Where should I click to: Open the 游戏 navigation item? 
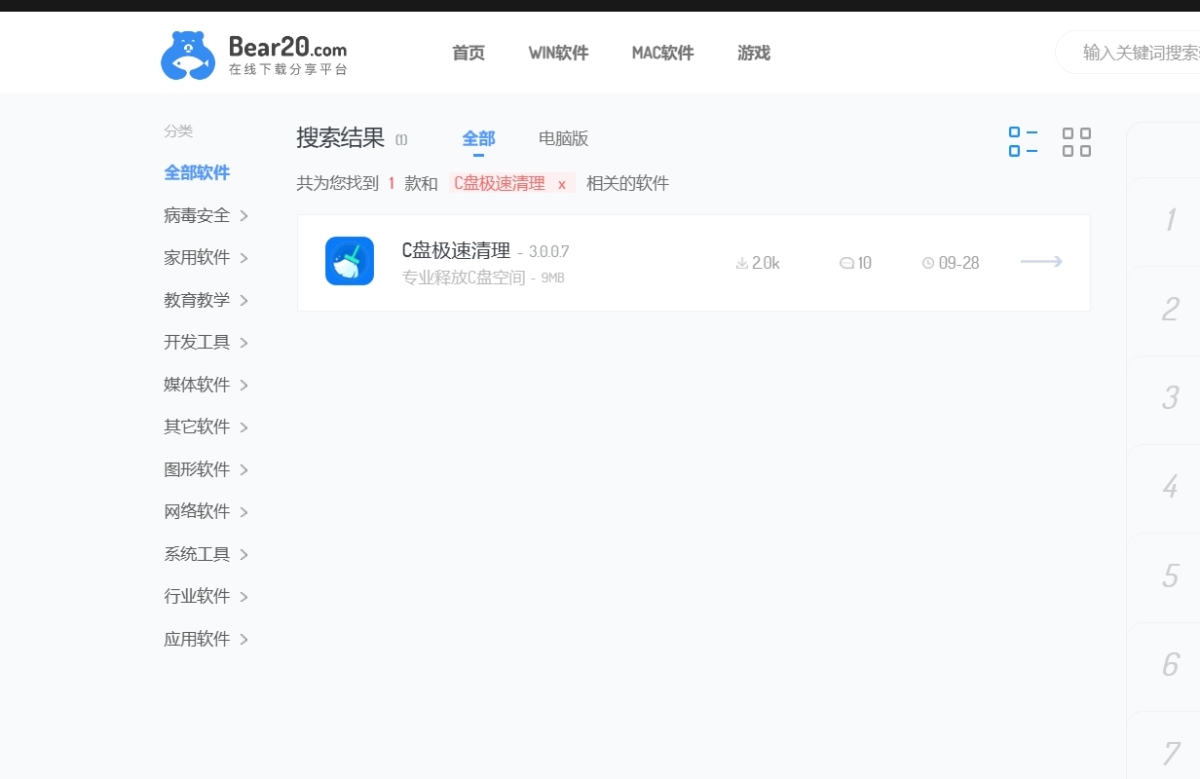754,53
